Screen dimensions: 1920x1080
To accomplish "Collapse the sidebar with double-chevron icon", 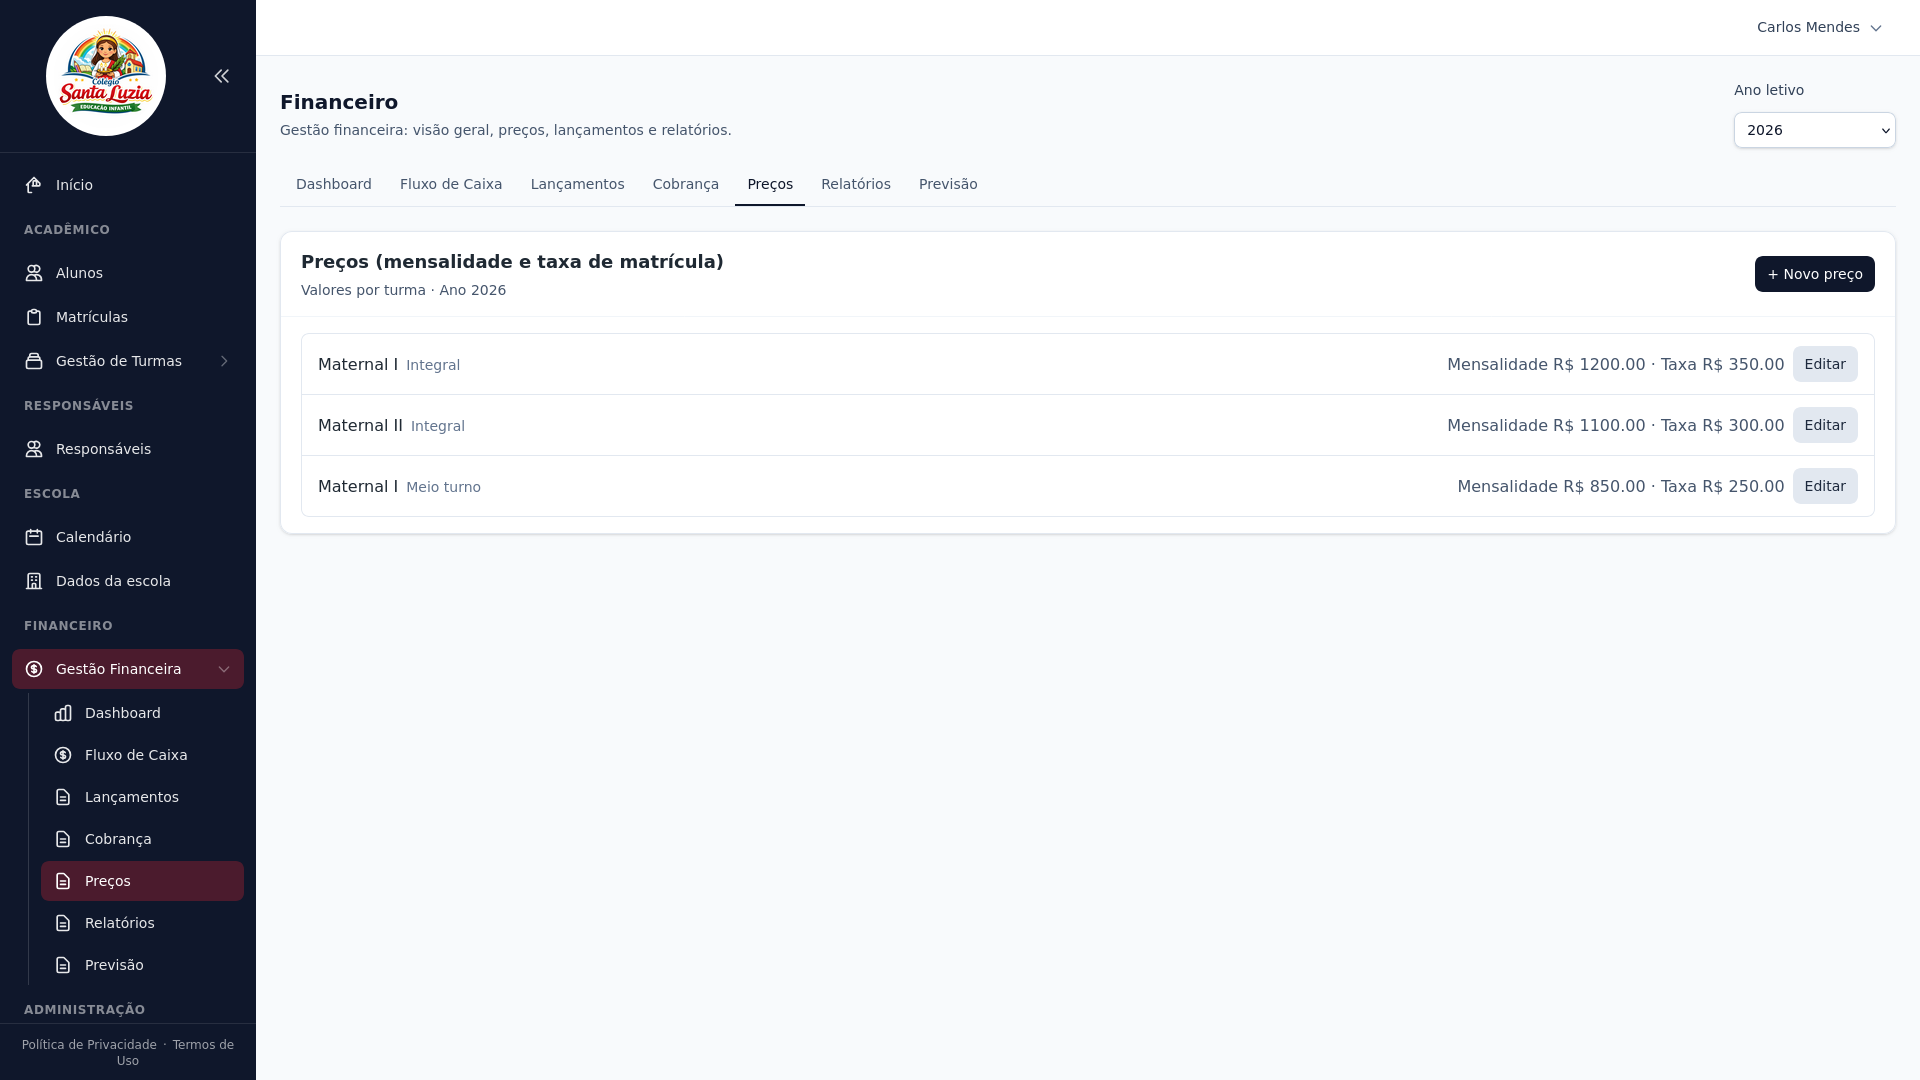I will click(x=222, y=76).
